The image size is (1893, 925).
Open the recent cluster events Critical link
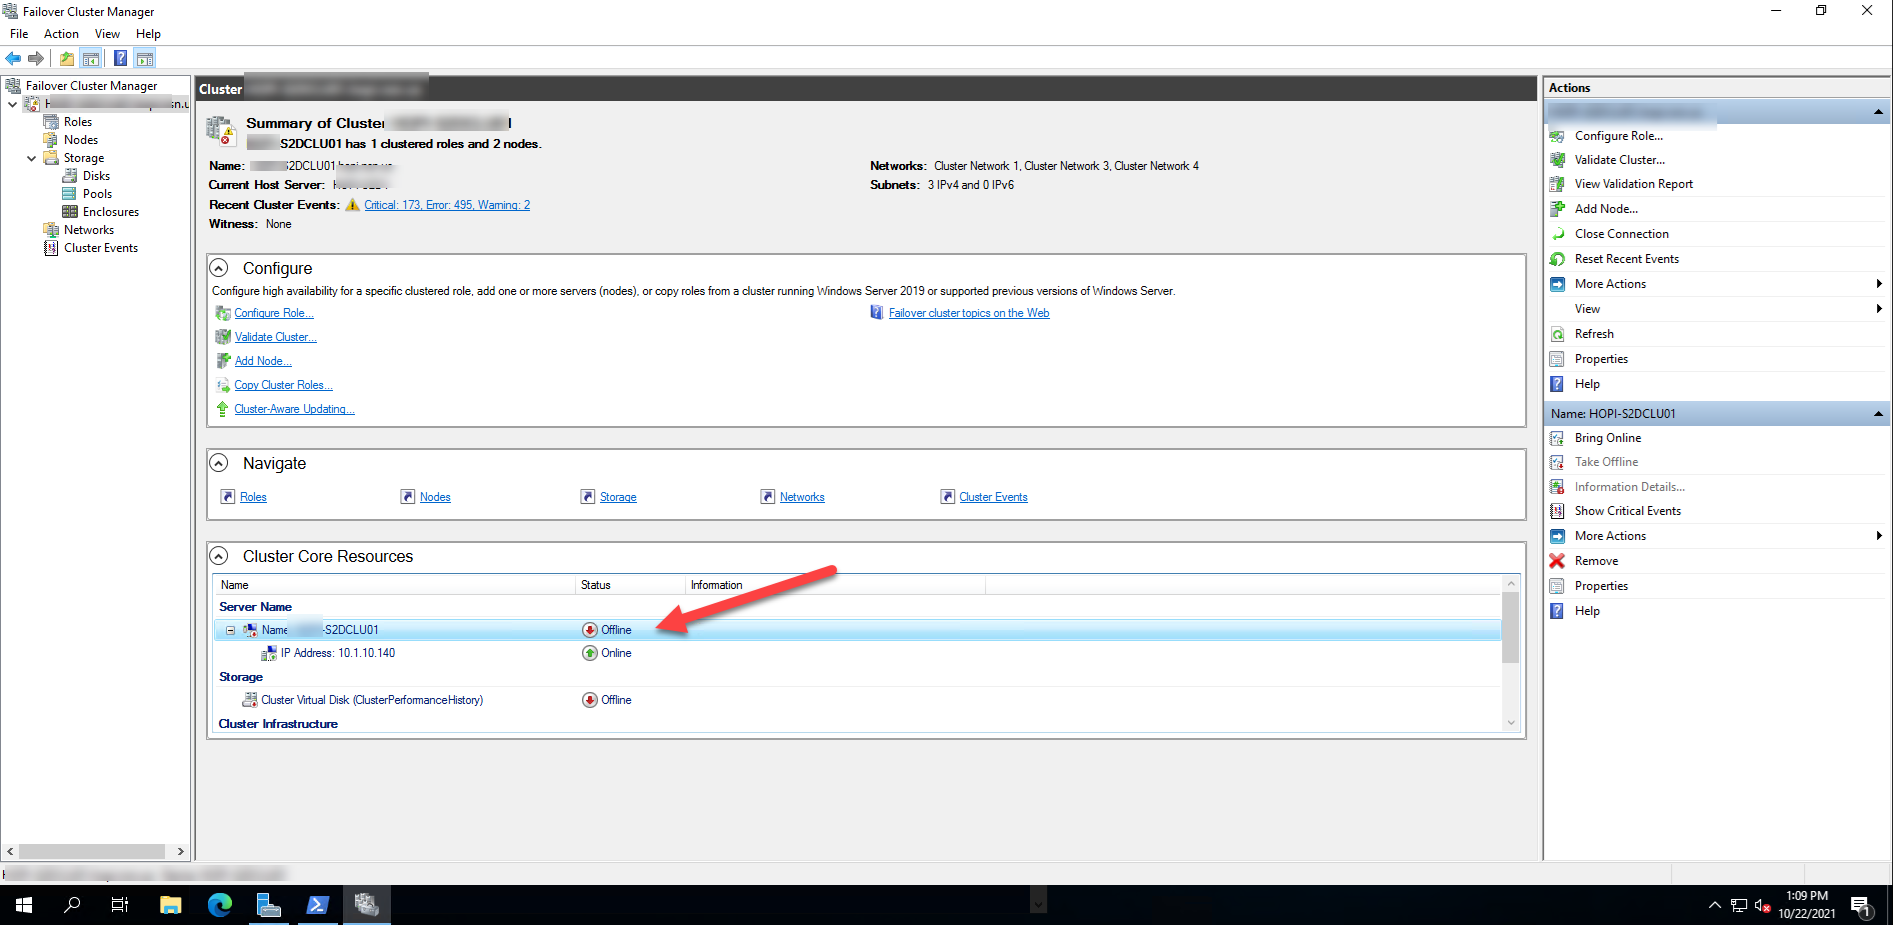tap(447, 205)
